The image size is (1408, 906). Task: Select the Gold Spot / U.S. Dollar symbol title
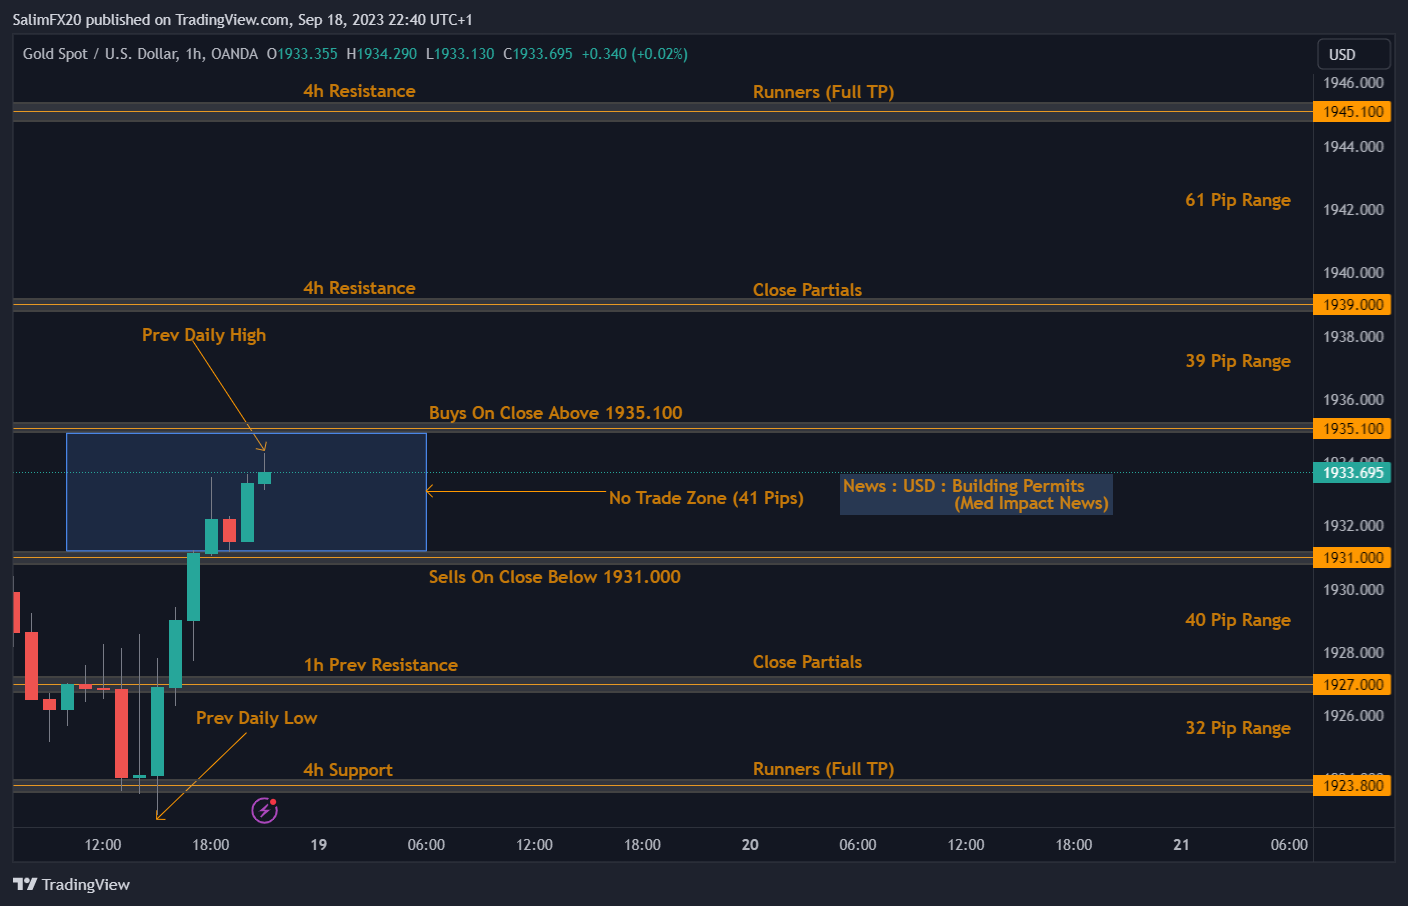103,54
